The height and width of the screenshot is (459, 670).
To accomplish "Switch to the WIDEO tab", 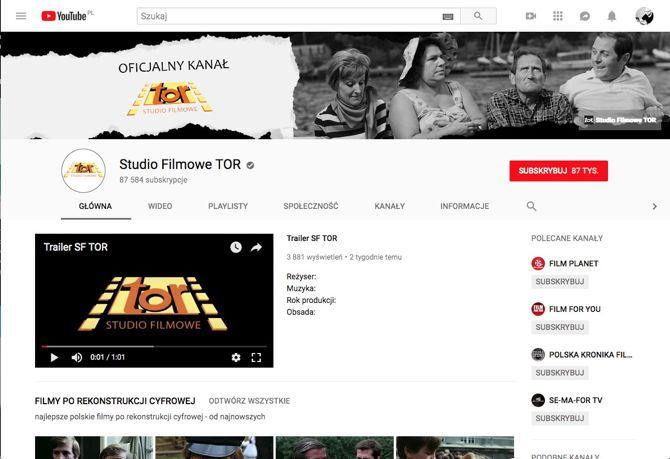I will tap(160, 206).
